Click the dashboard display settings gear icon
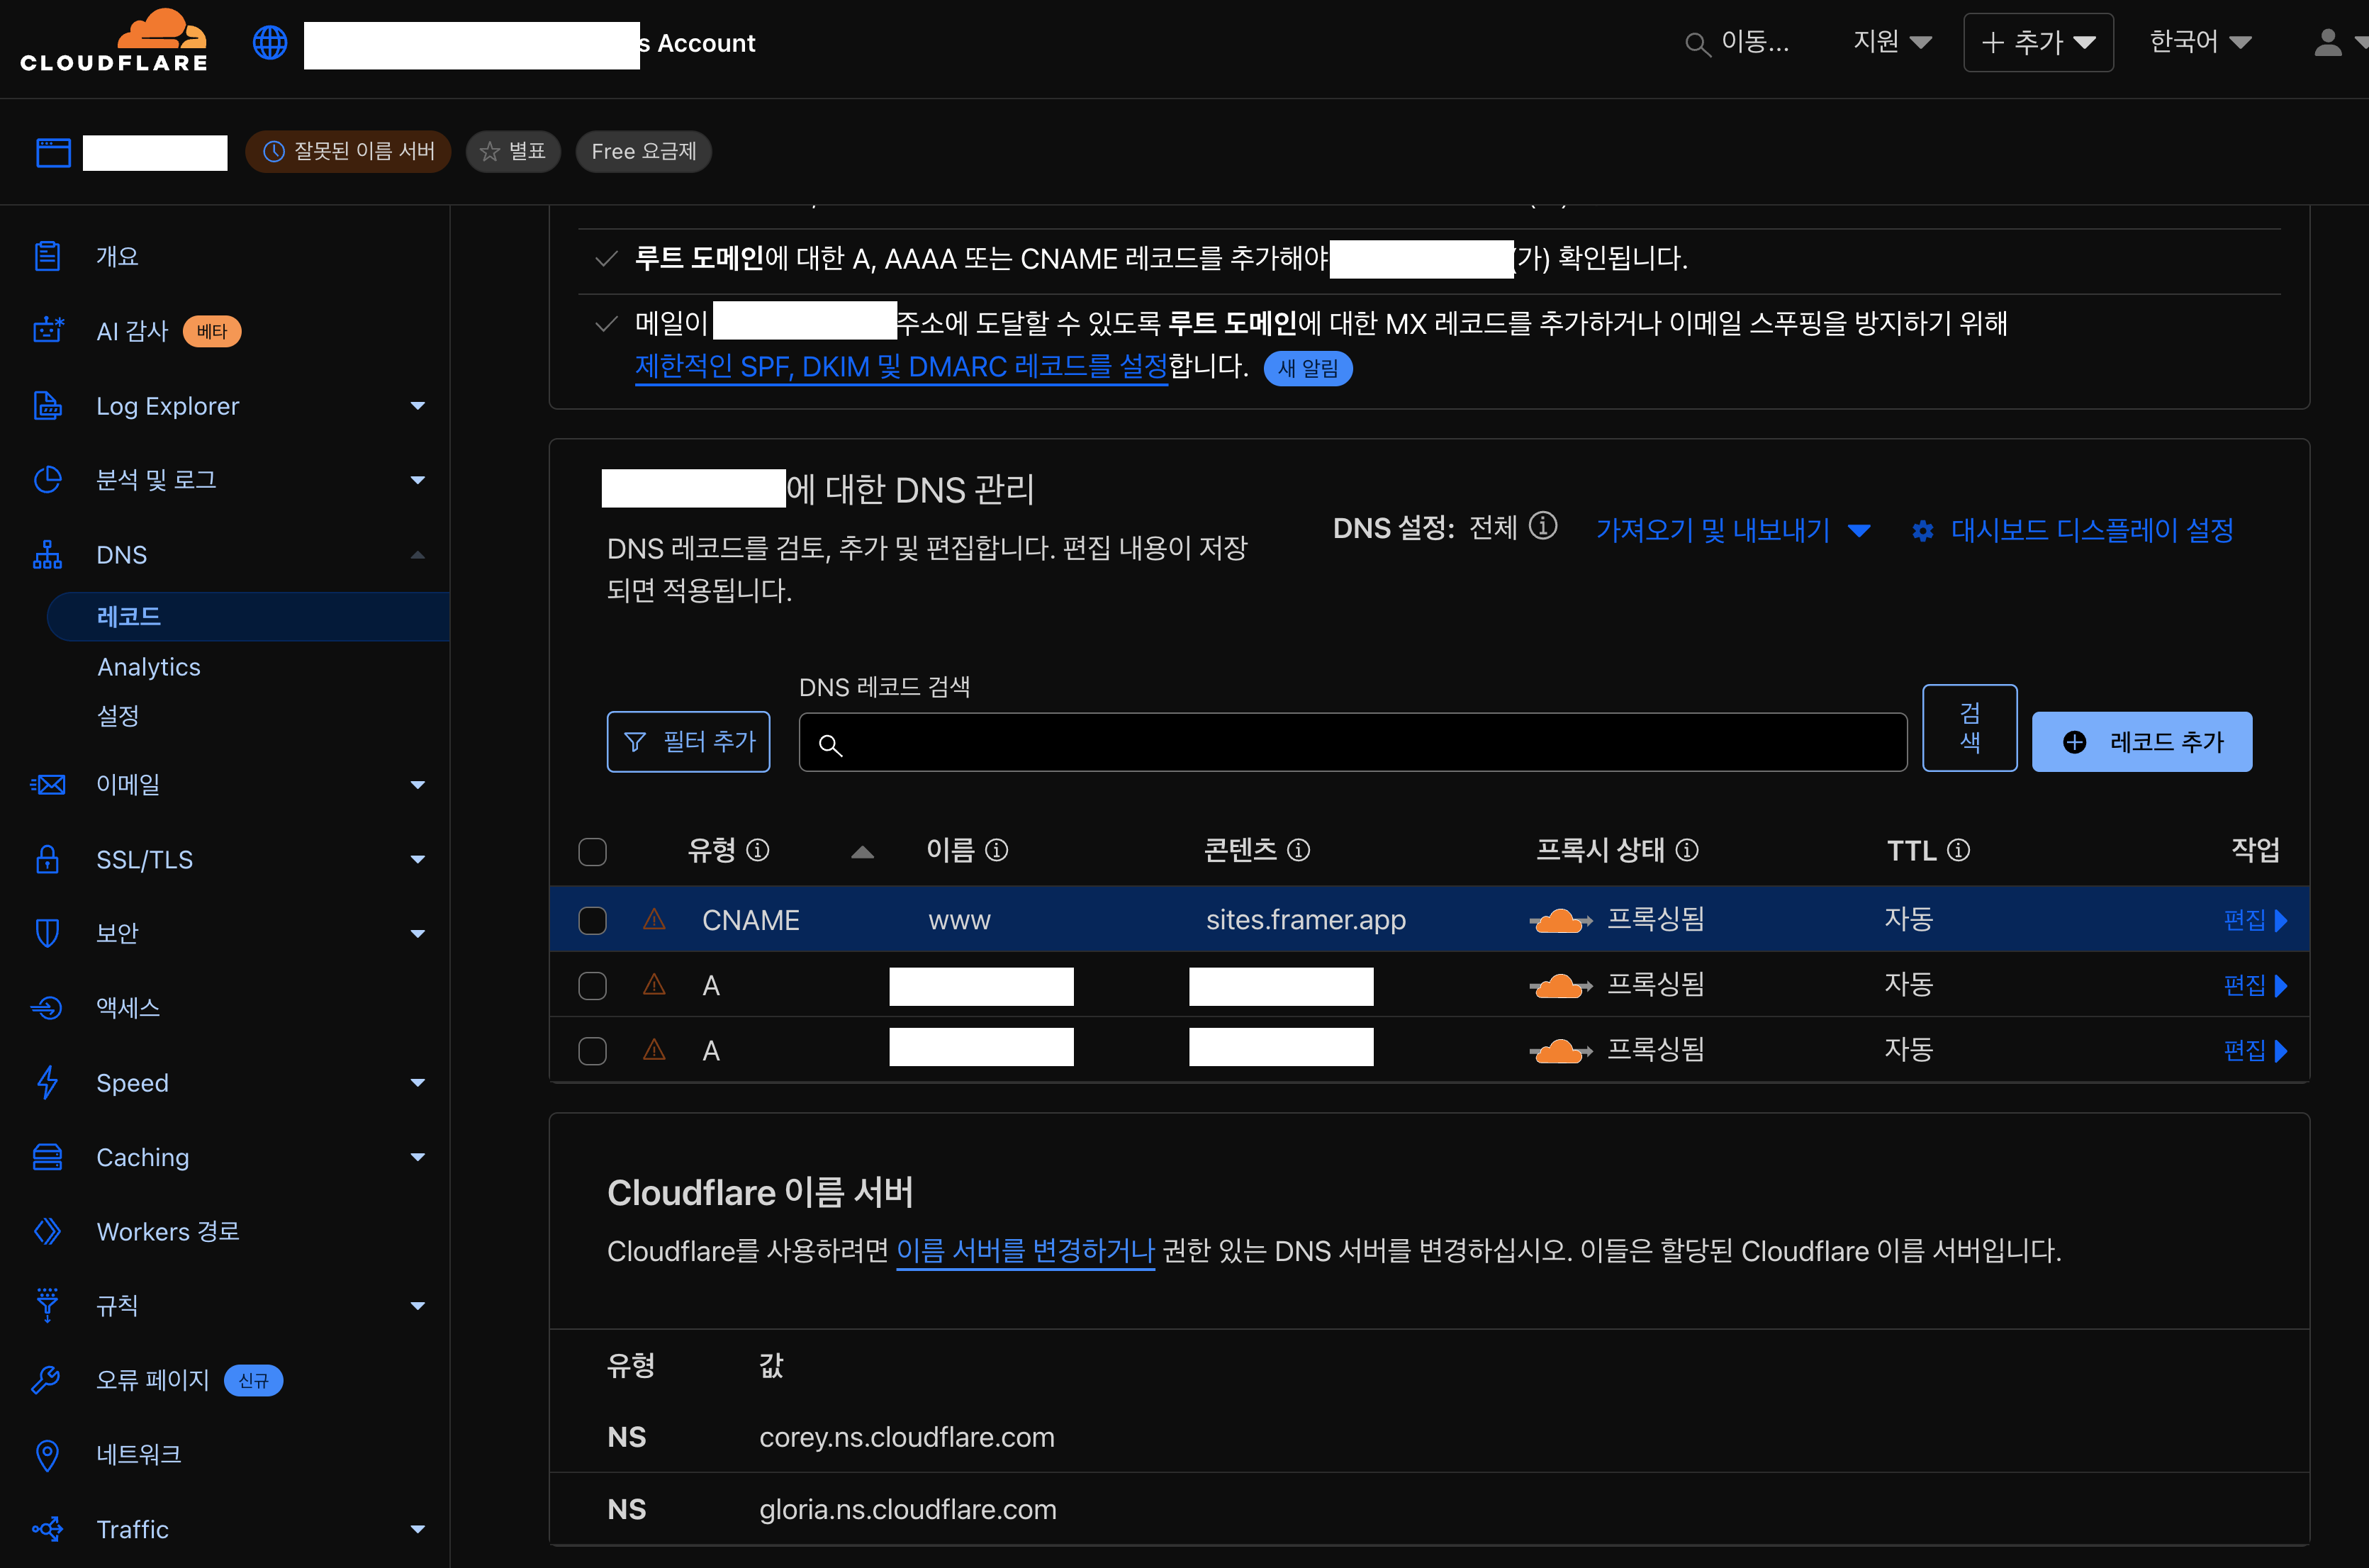 pyautogui.click(x=1922, y=530)
